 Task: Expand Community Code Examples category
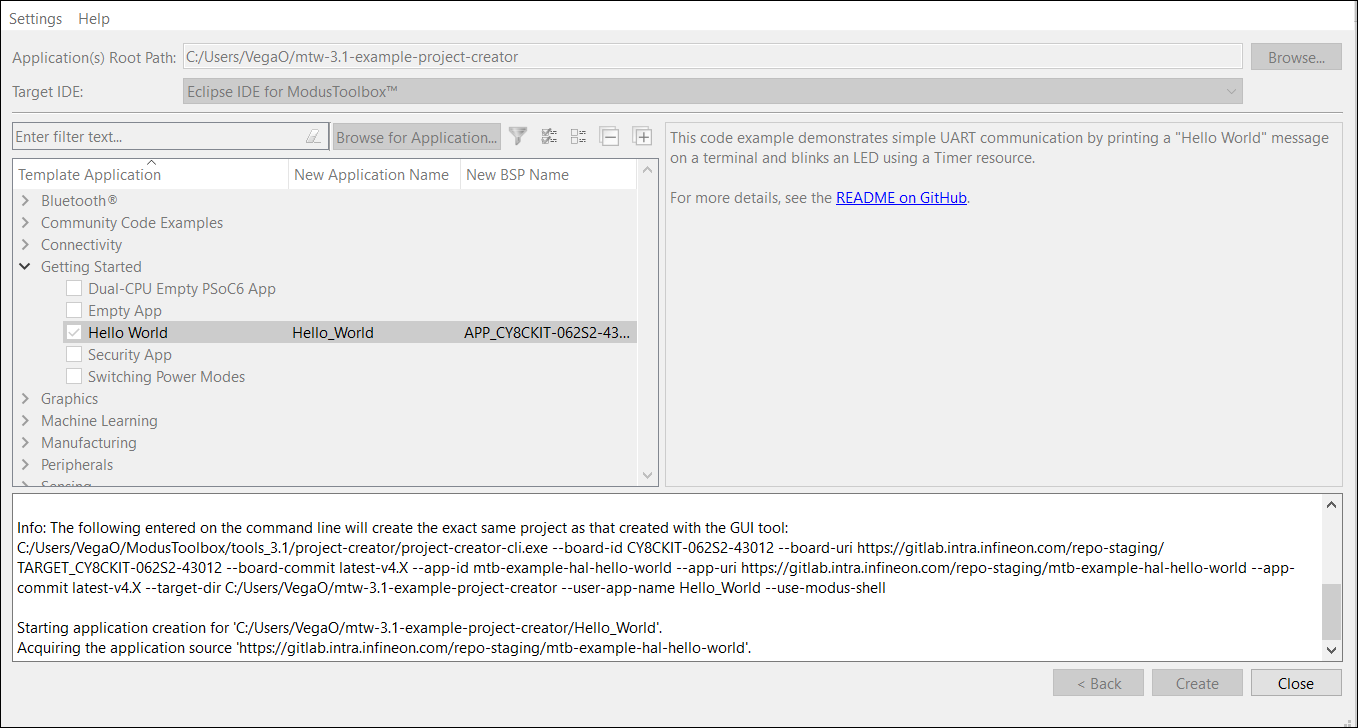pyautogui.click(x=25, y=222)
